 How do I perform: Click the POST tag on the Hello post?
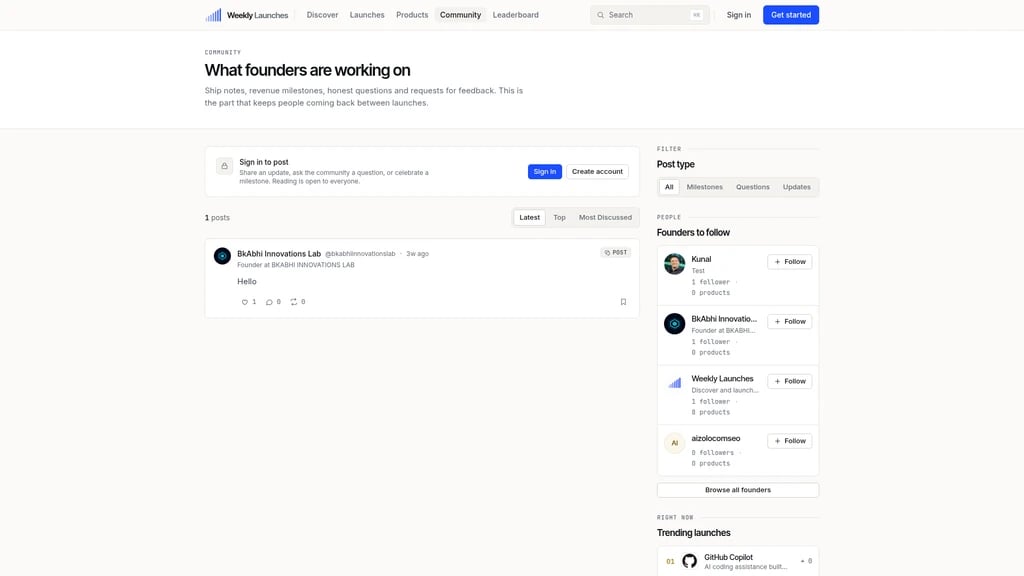point(616,253)
